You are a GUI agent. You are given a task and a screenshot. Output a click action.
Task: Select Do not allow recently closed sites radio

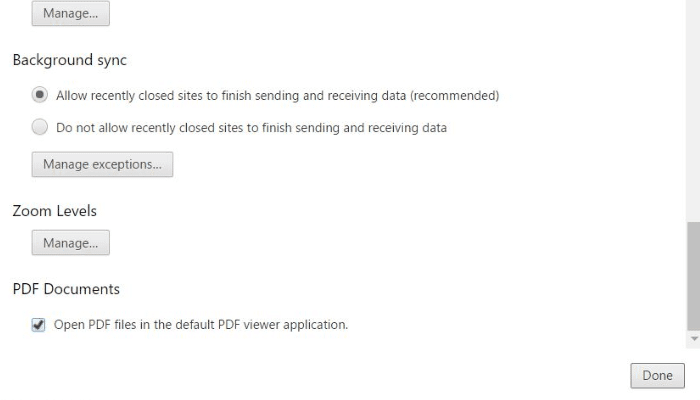[40, 128]
